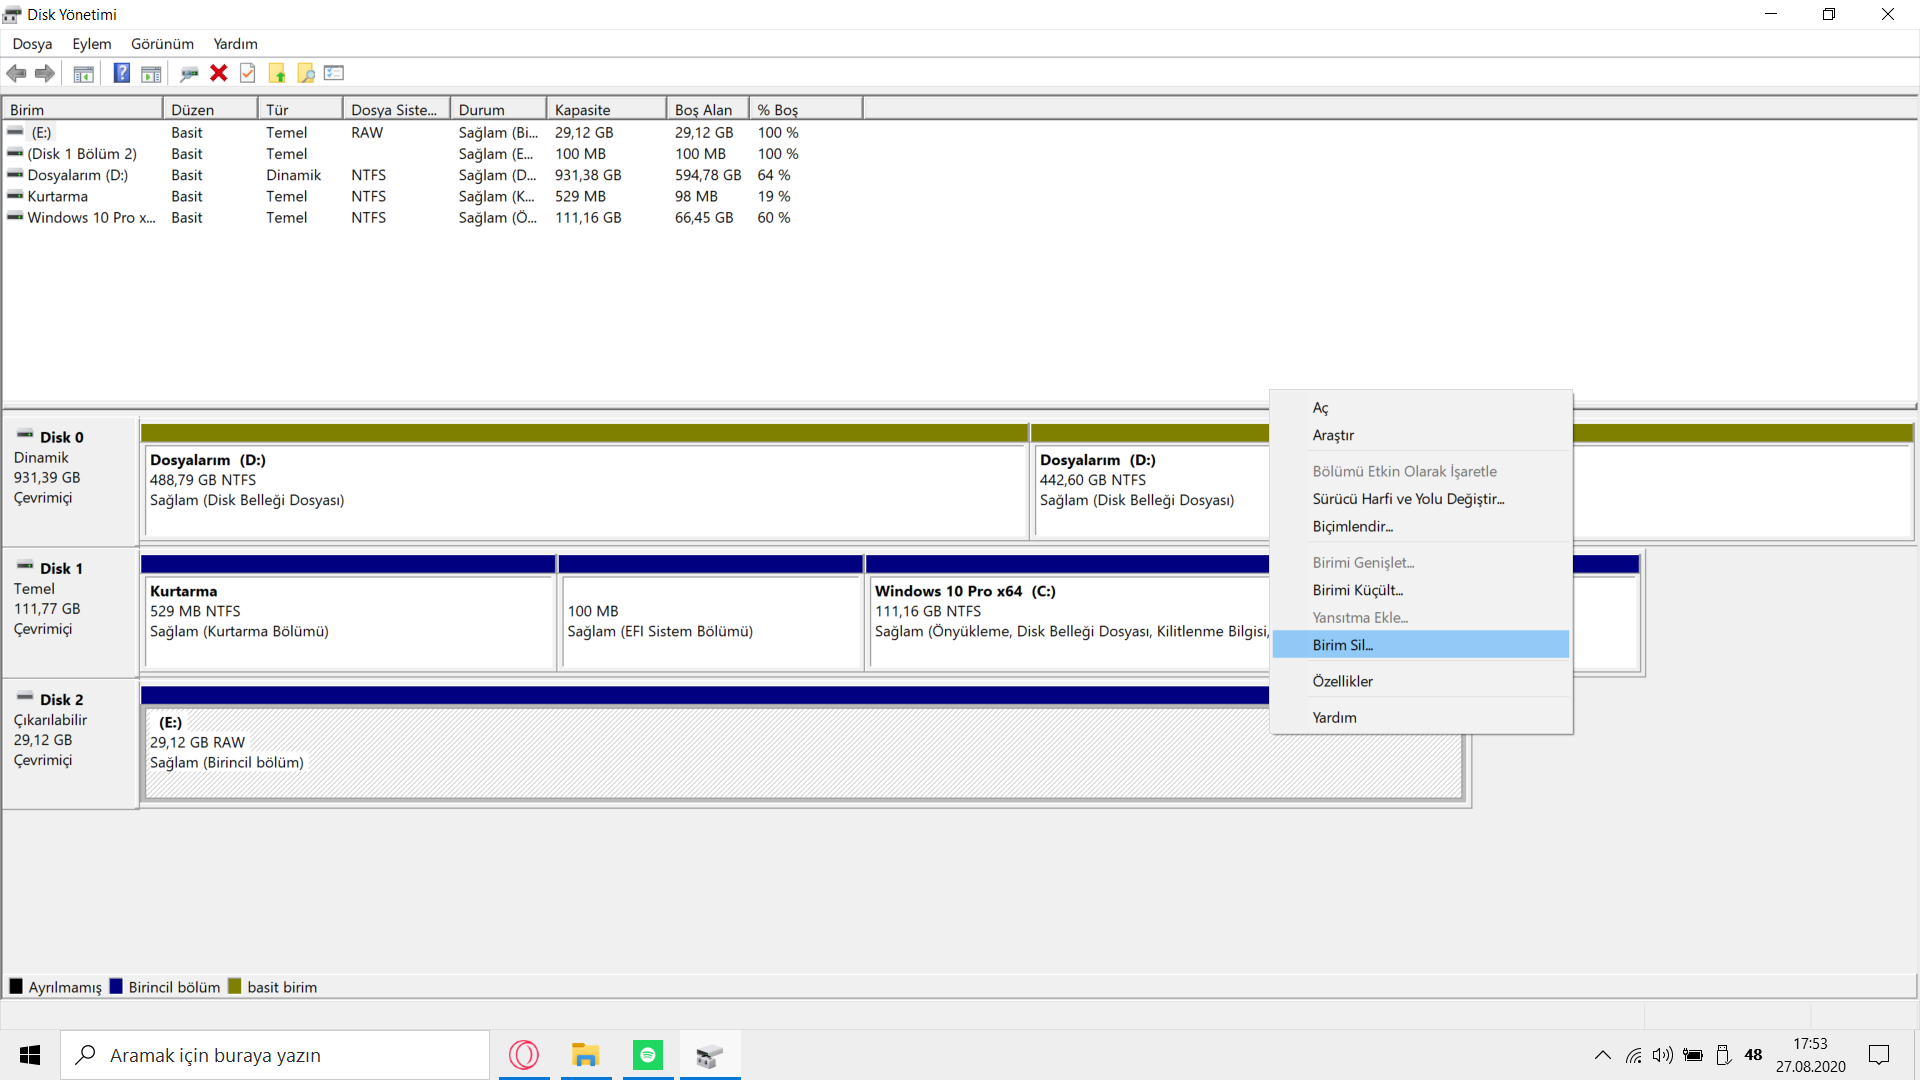Image resolution: width=1920 pixels, height=1080 pixels.
Task: Click the disk connect/rescan toolbar icon
Action: (x=188, y=73)
